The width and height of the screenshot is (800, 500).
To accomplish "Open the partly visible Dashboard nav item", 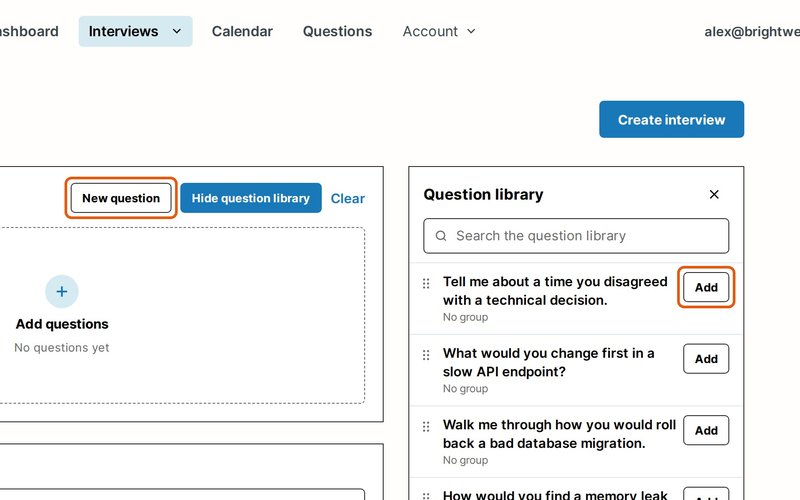I will (x=29, y=31).
